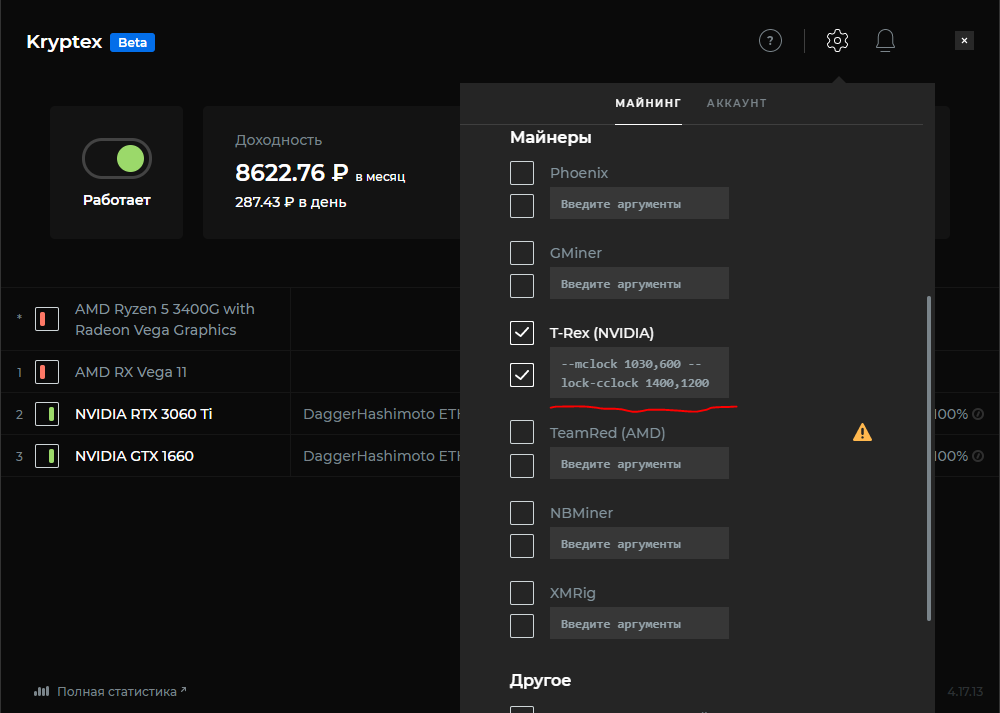Click the NVIDIA GTX 1660 status icon

[46, 456]
